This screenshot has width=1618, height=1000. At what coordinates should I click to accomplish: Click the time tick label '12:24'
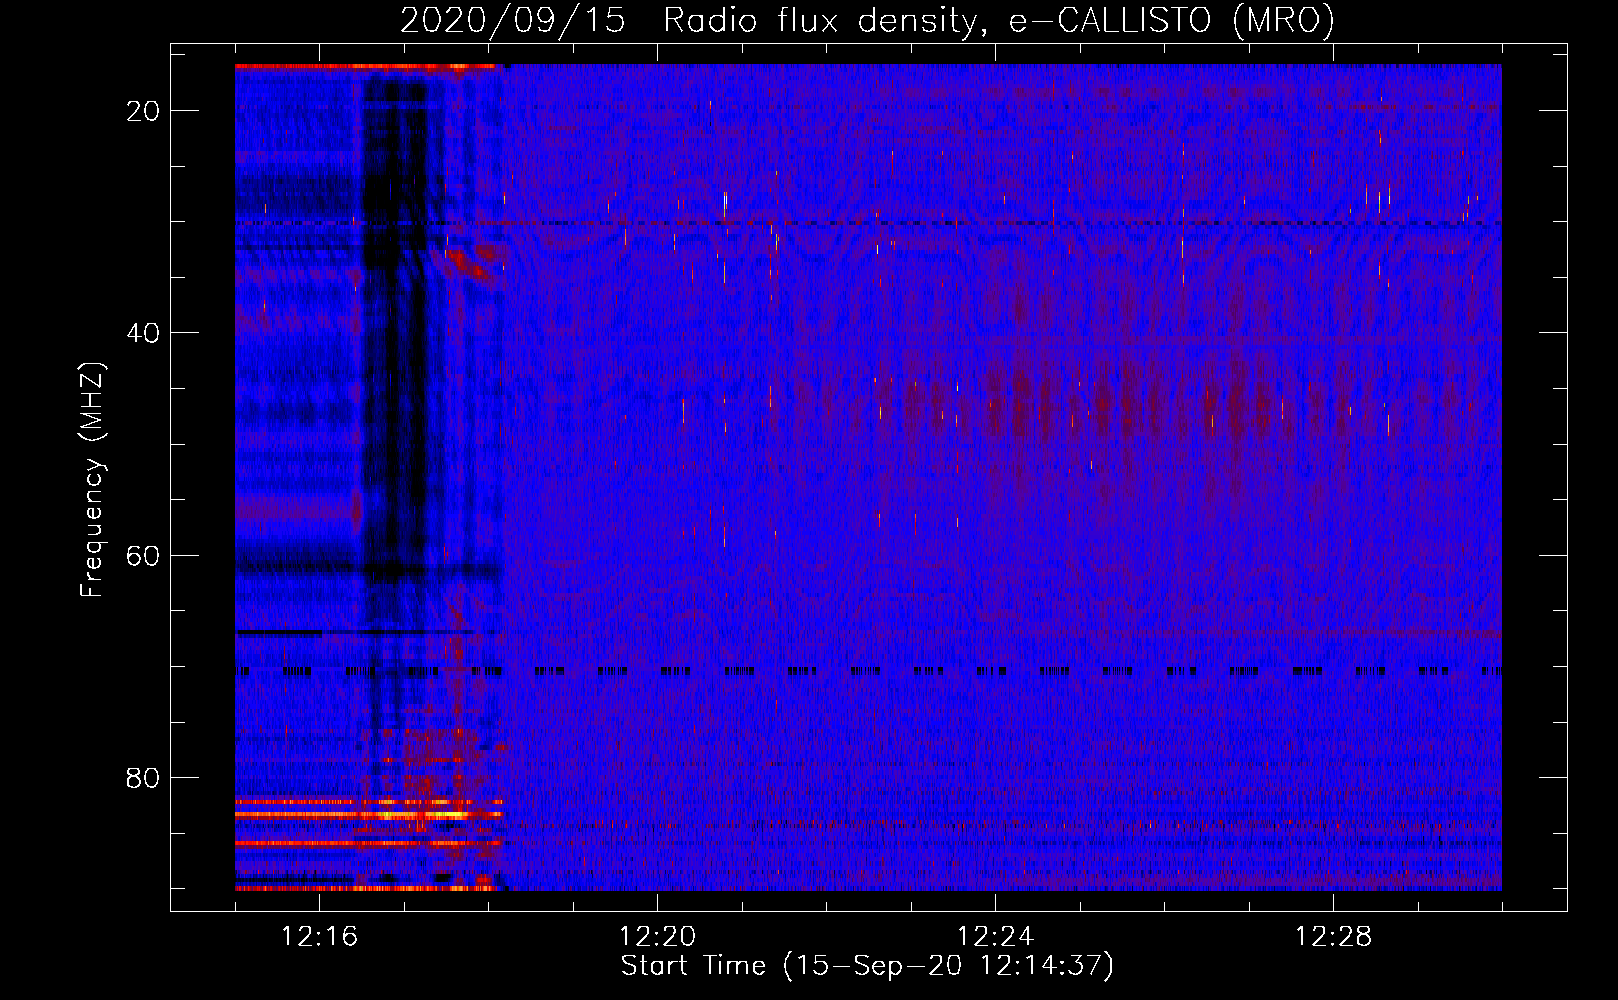point(996,937)
